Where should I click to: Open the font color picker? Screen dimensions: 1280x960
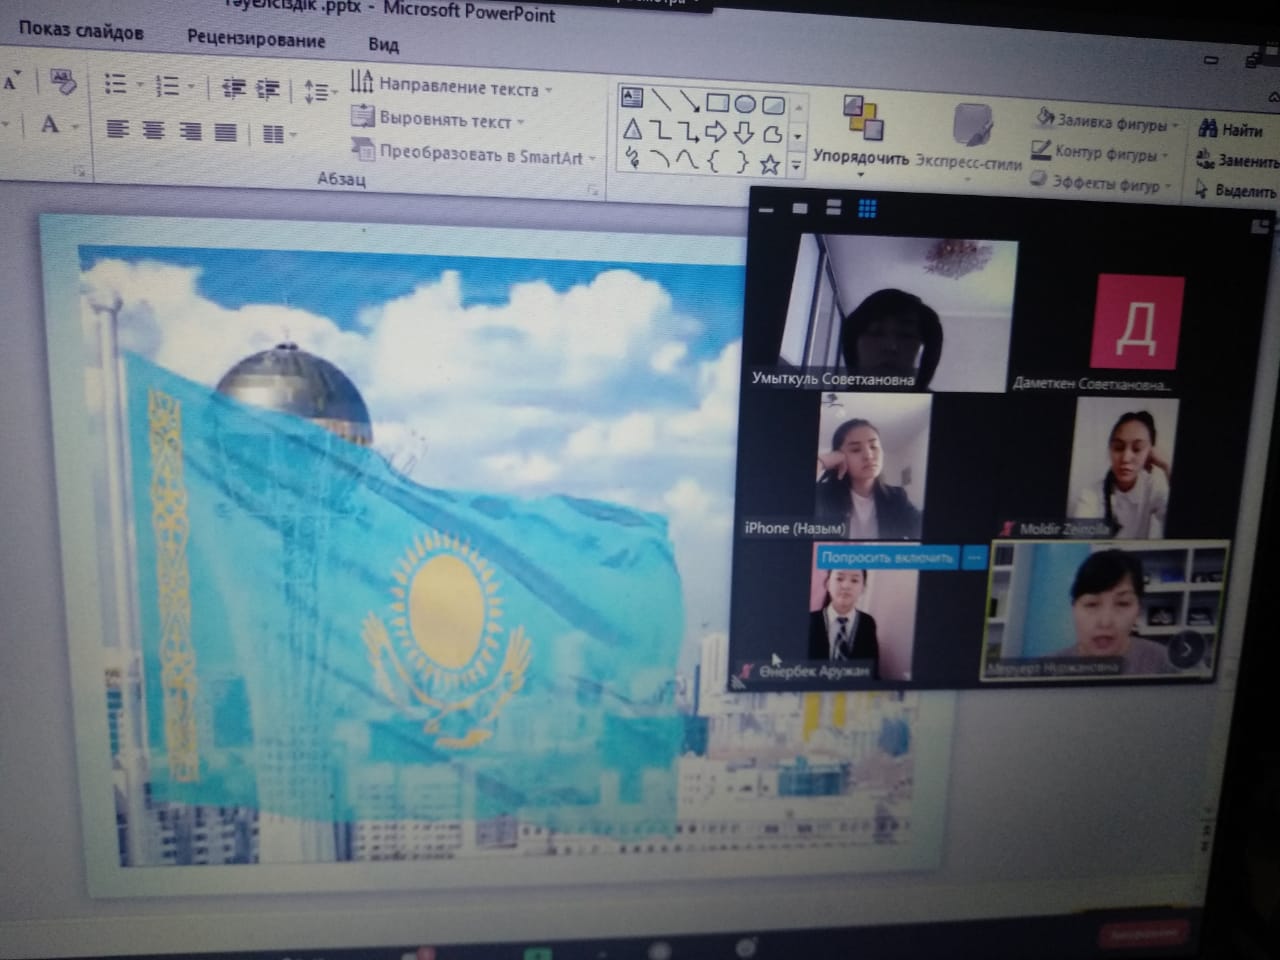point(58,126)
